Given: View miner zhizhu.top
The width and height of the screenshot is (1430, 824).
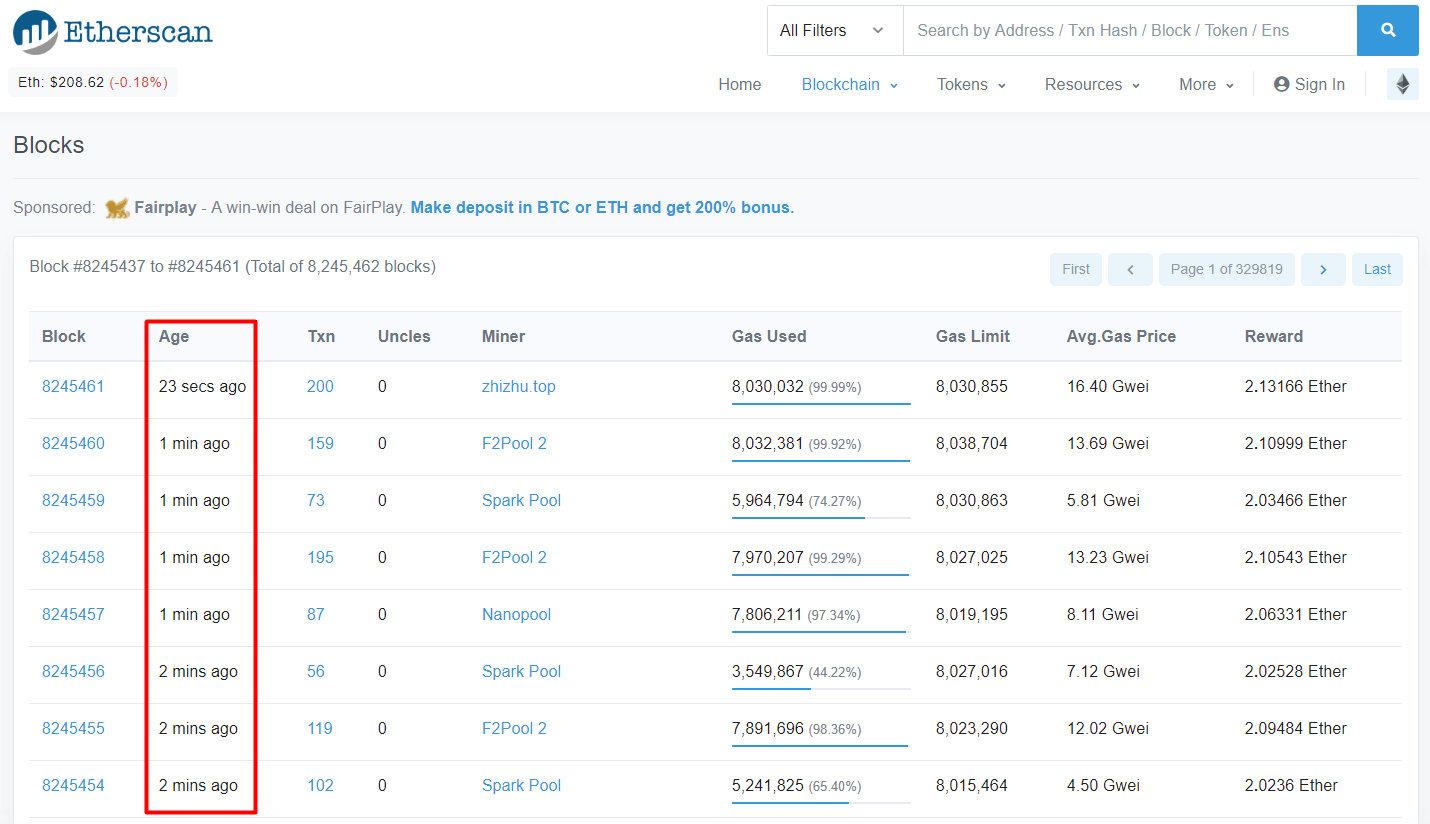Looking at the screenshot, I should click(x=518, y=386).
